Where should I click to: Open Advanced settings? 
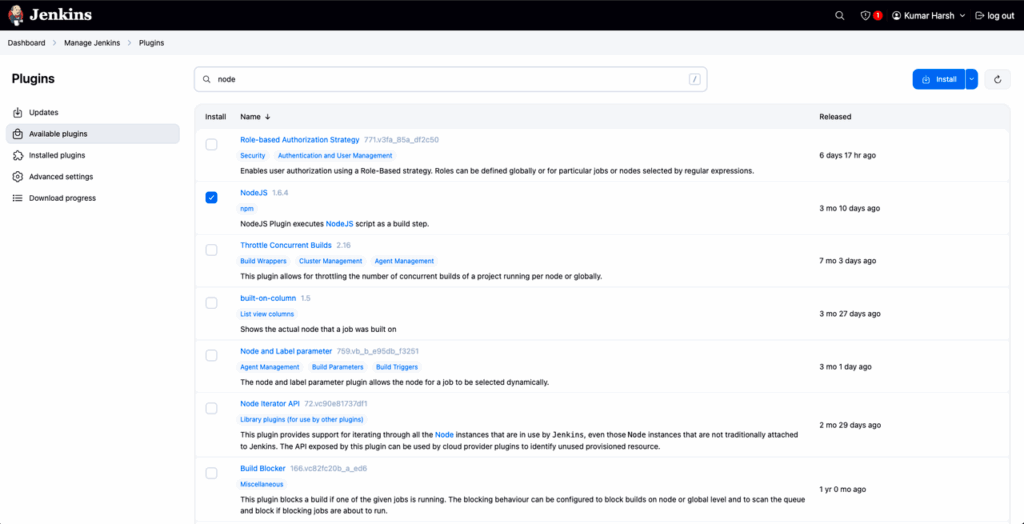[x=93, y=176]
